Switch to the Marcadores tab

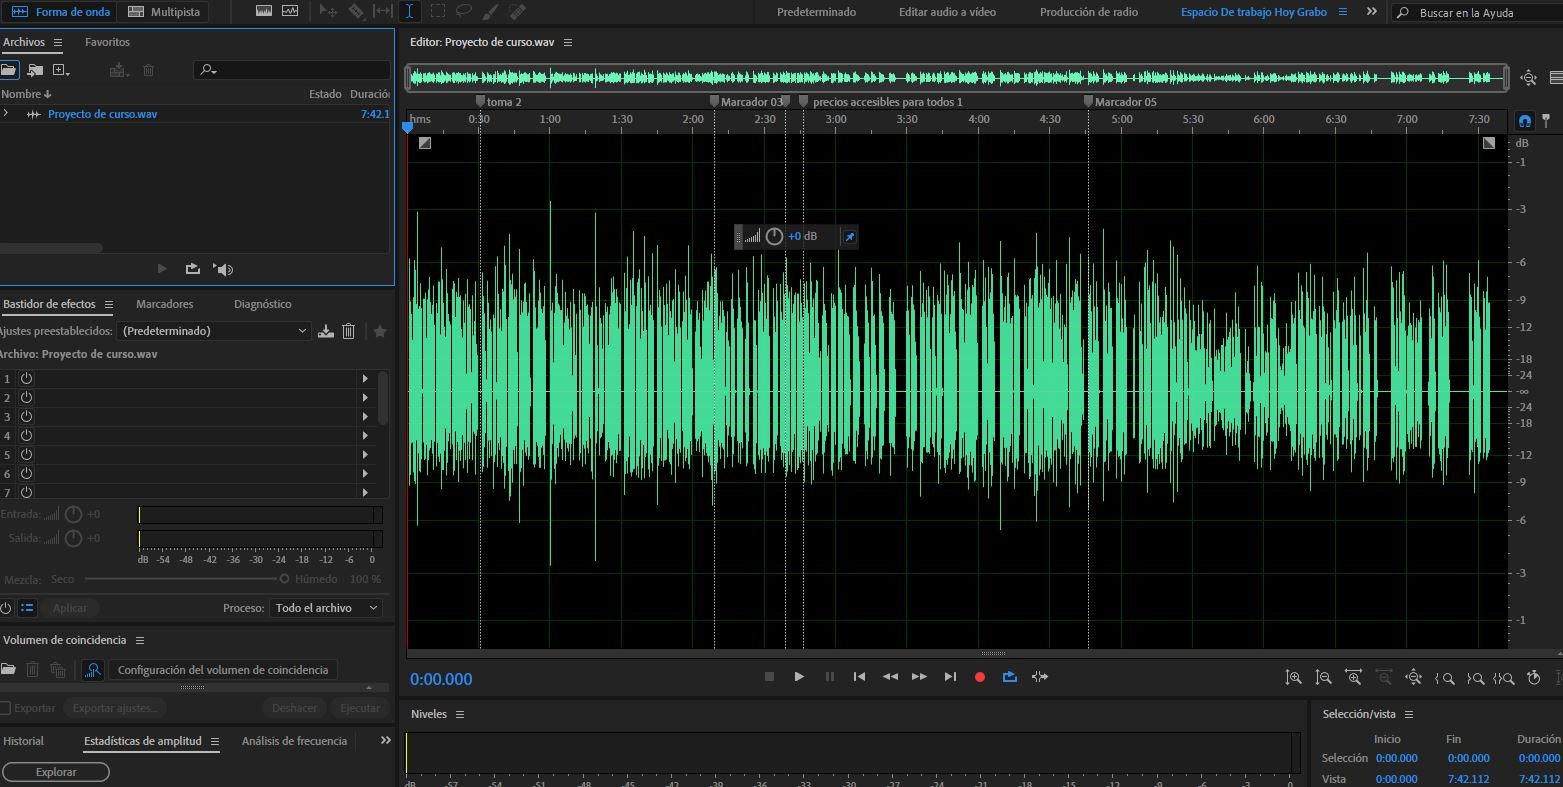164,304
